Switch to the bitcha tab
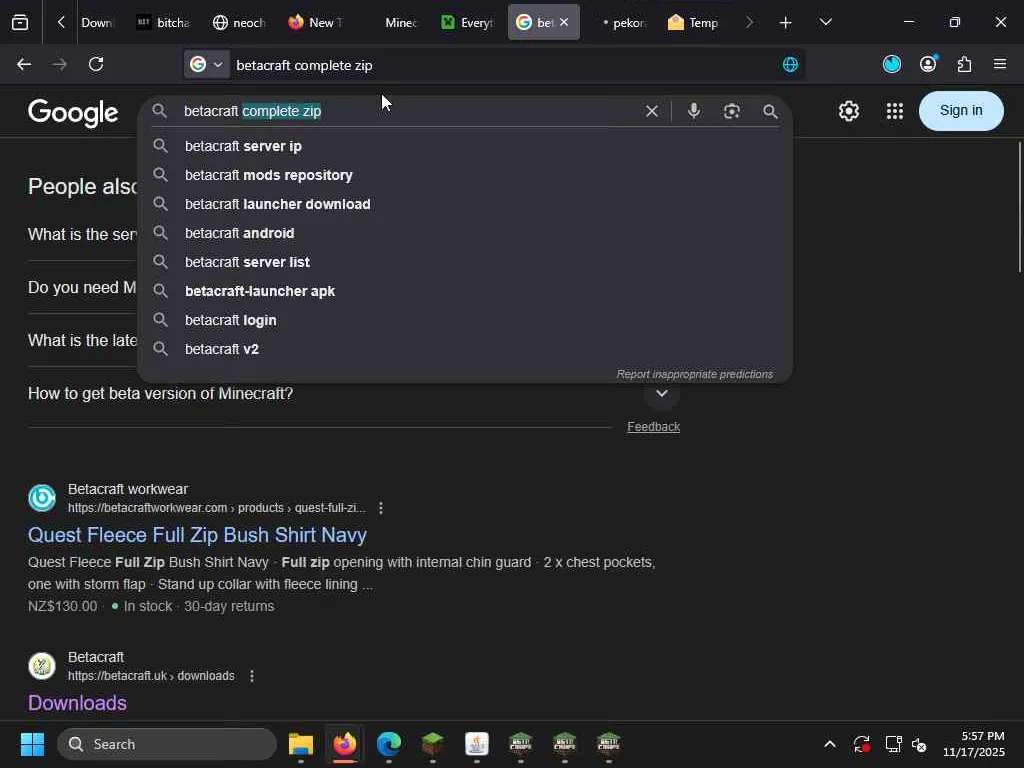The height and width of the screenshot is (768, 1024). [x=163, y=23]
